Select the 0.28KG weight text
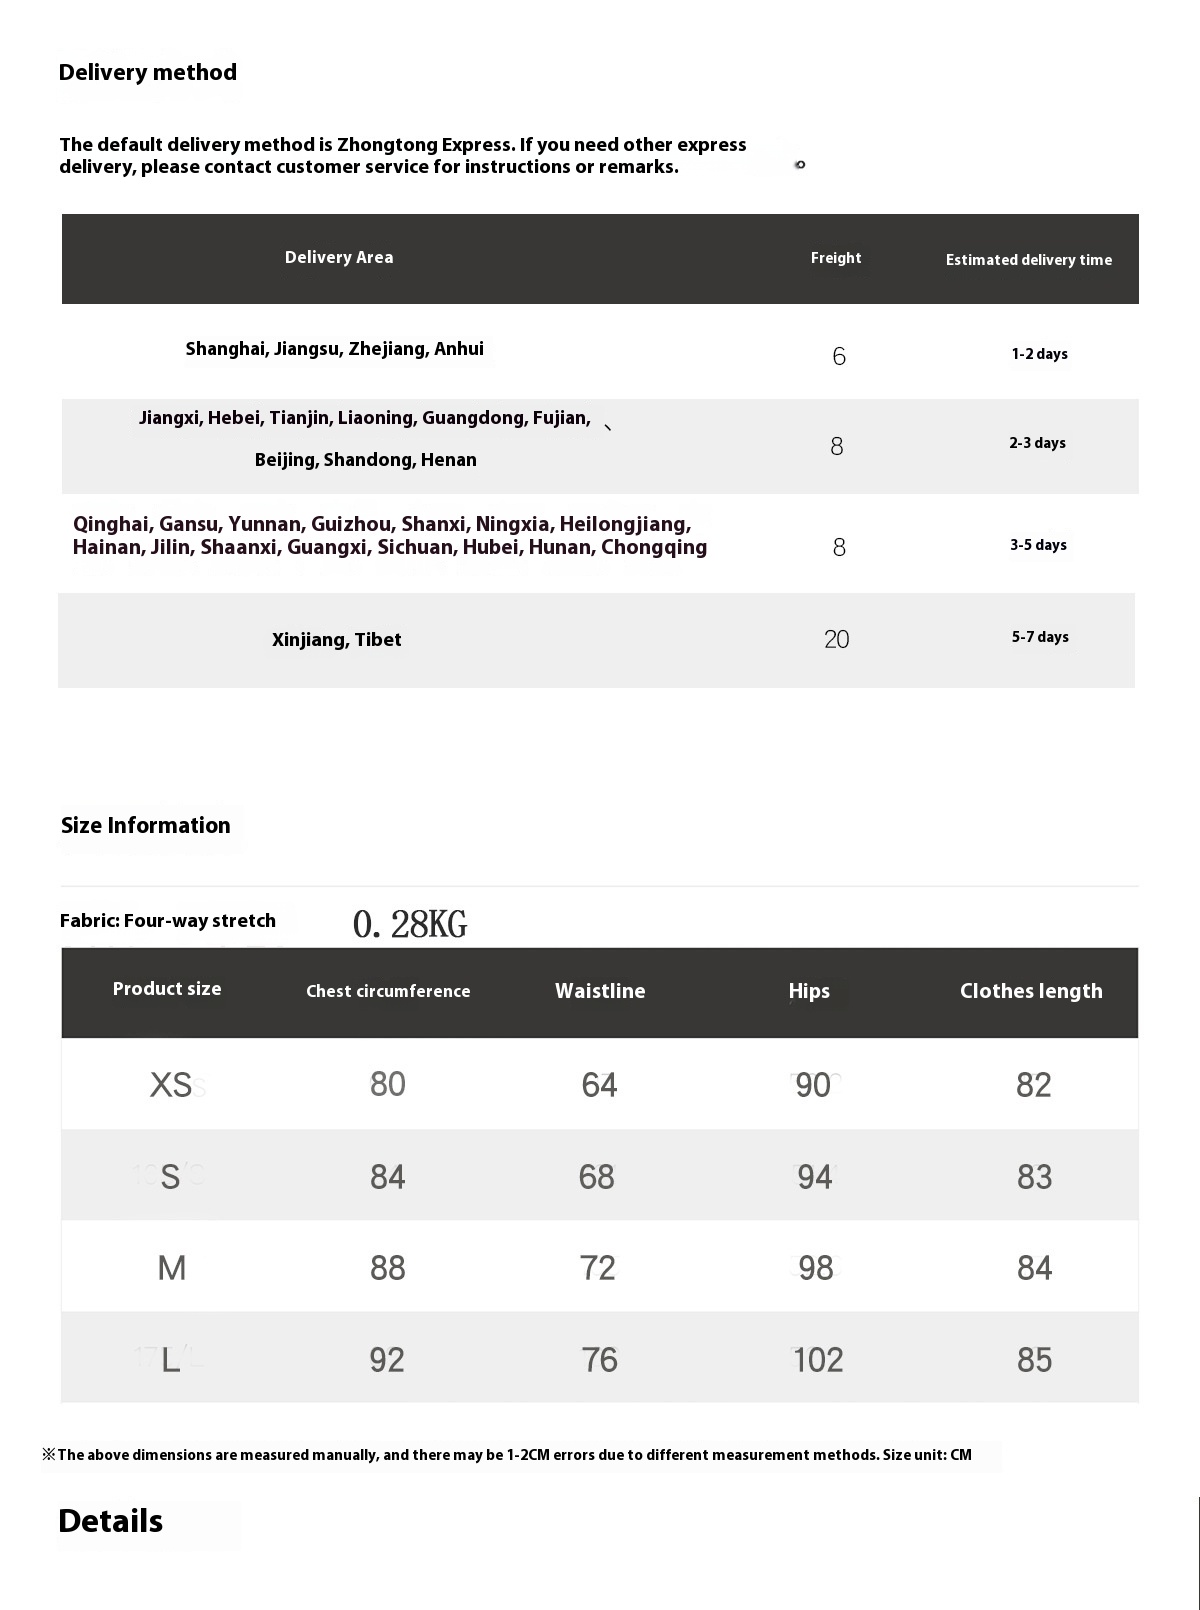 pyautogui.click(x=410, y=924)
